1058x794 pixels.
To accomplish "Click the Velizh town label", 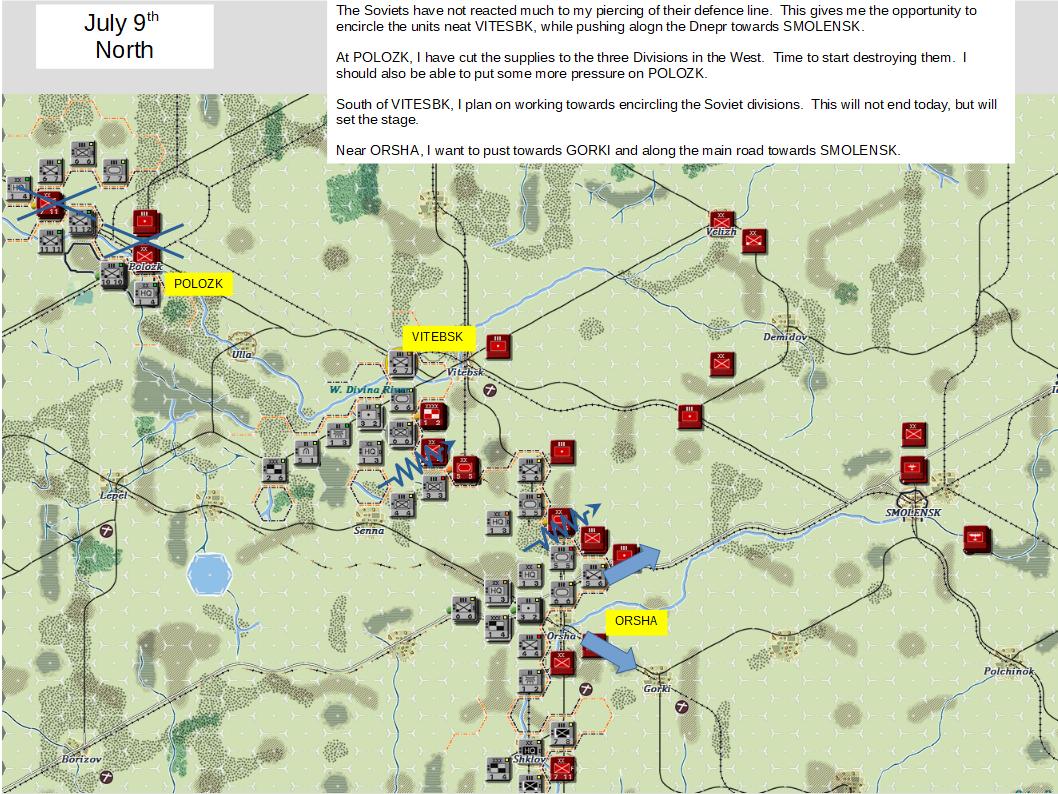I will coord(721,232).
